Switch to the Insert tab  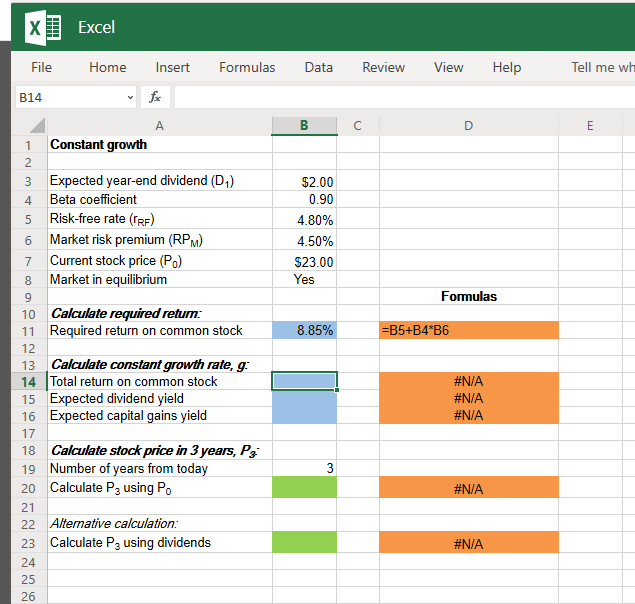coord(173,67)
